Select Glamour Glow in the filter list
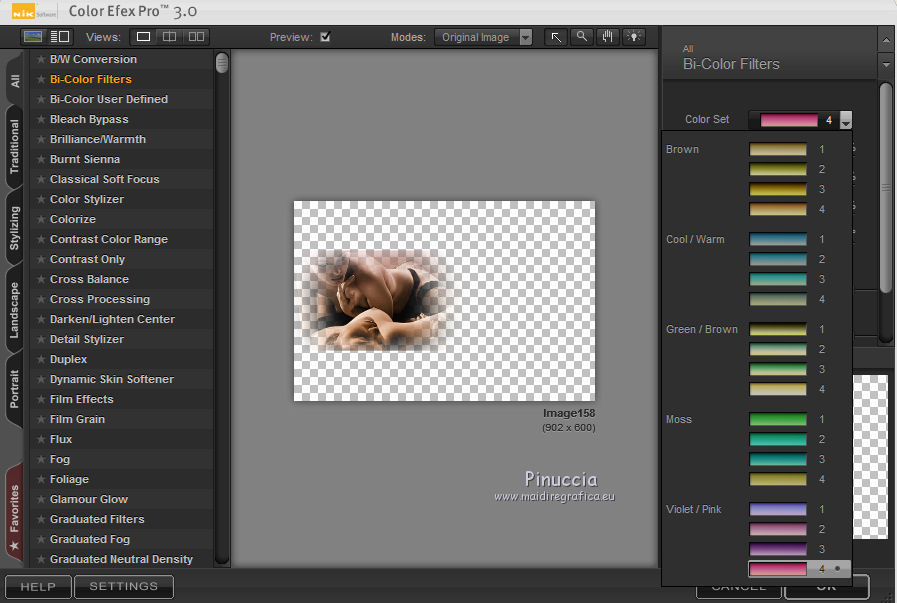This screenshot has height=603, width=897. click(x=89, y=499)
